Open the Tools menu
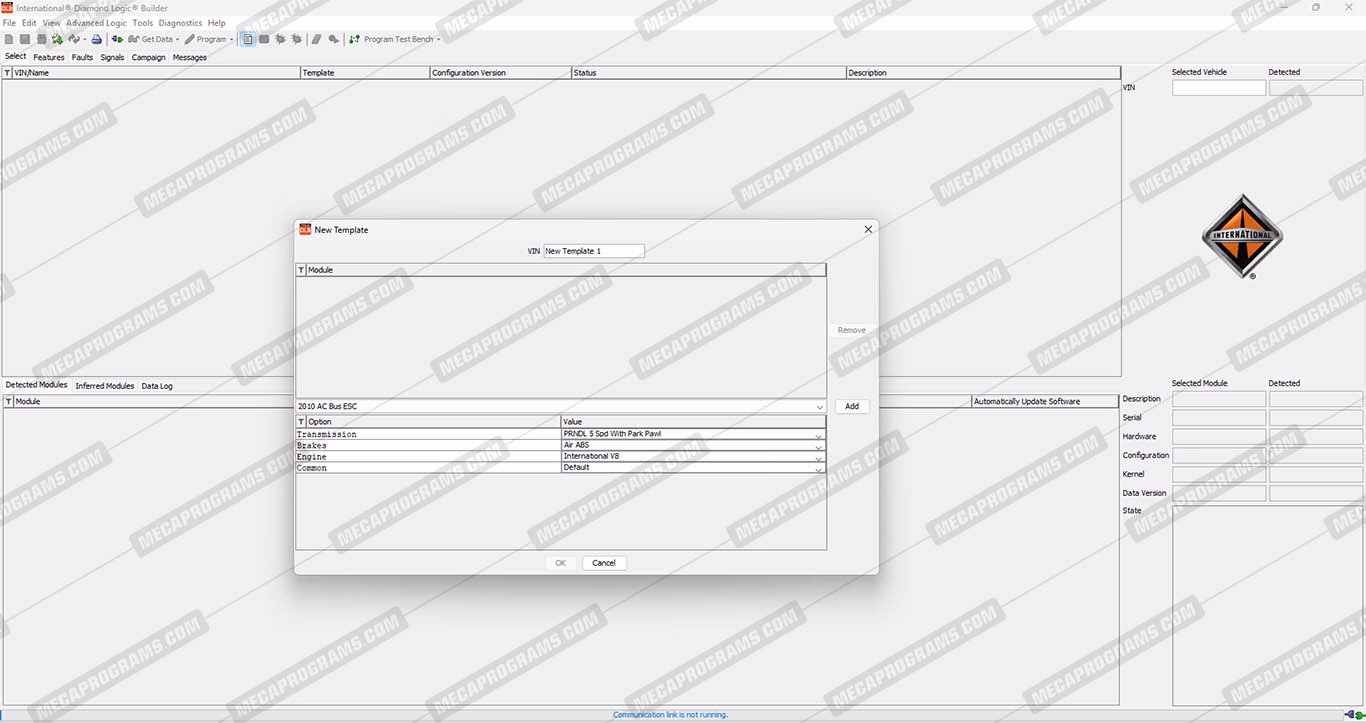Viewport: 1366px width, 723px height. click(143, 23)
